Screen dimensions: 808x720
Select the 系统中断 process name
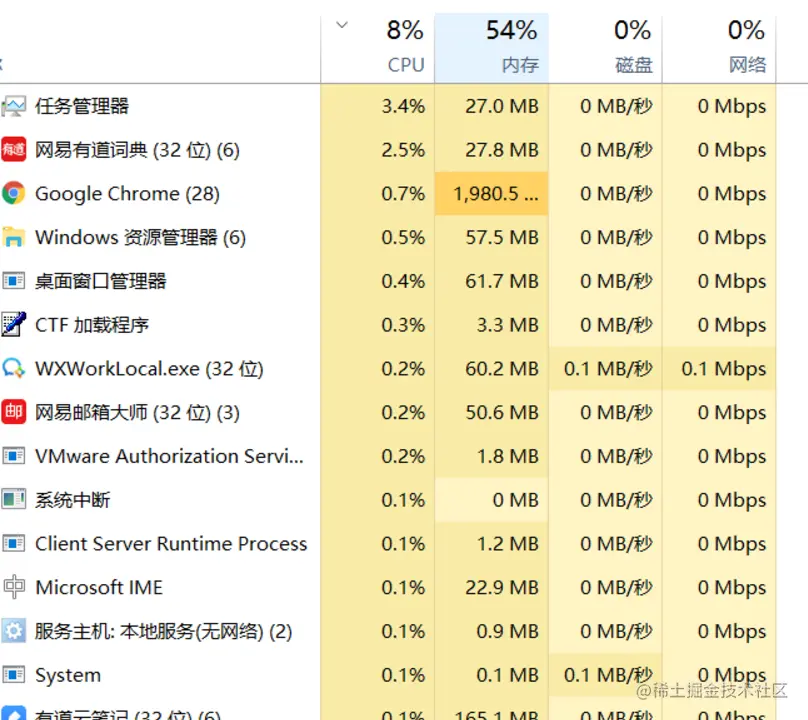click(x=73, y=500)
